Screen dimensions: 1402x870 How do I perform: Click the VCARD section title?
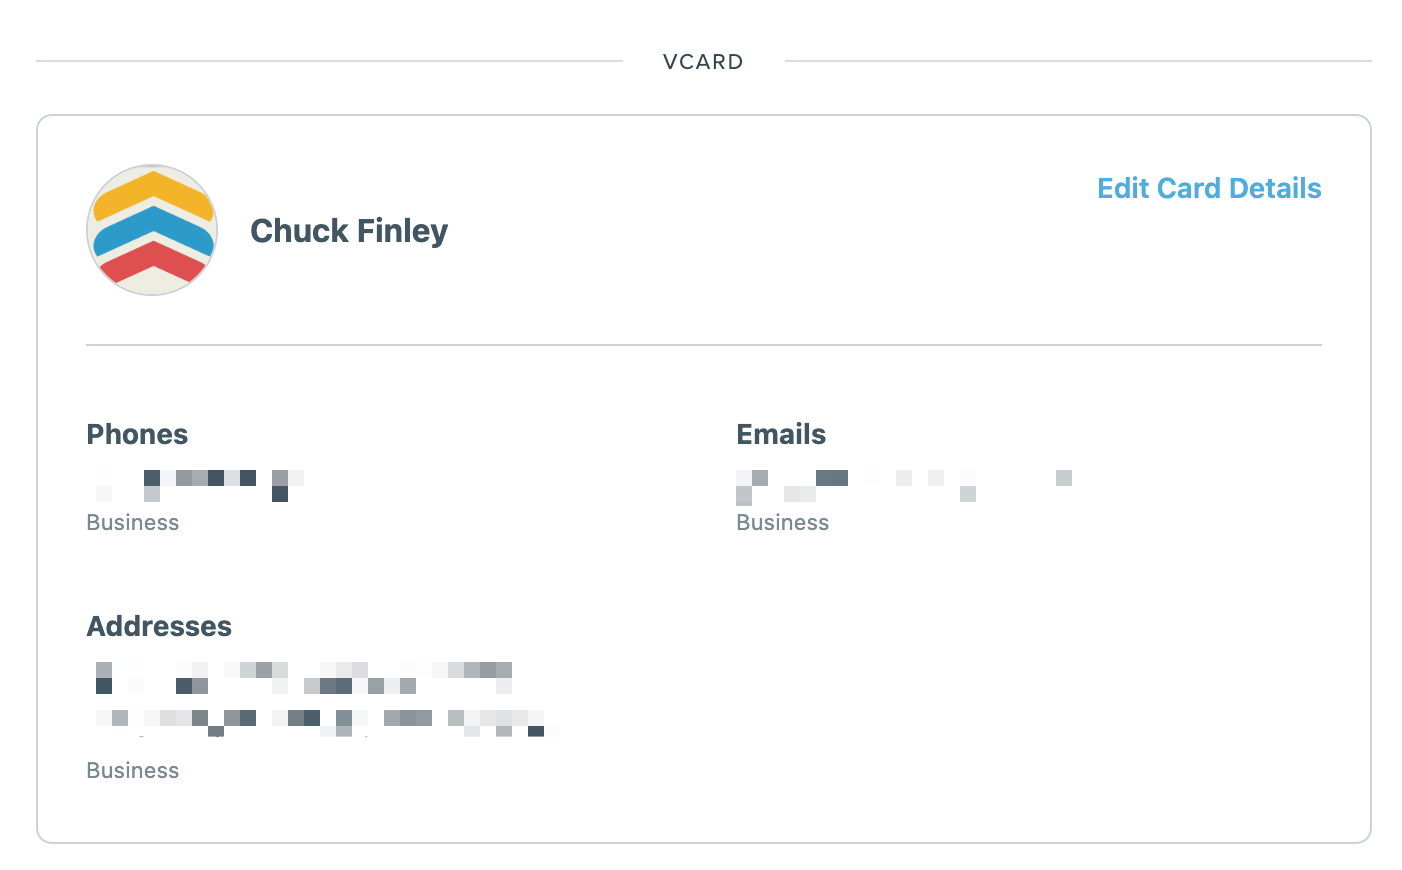[x=703, y=61]
